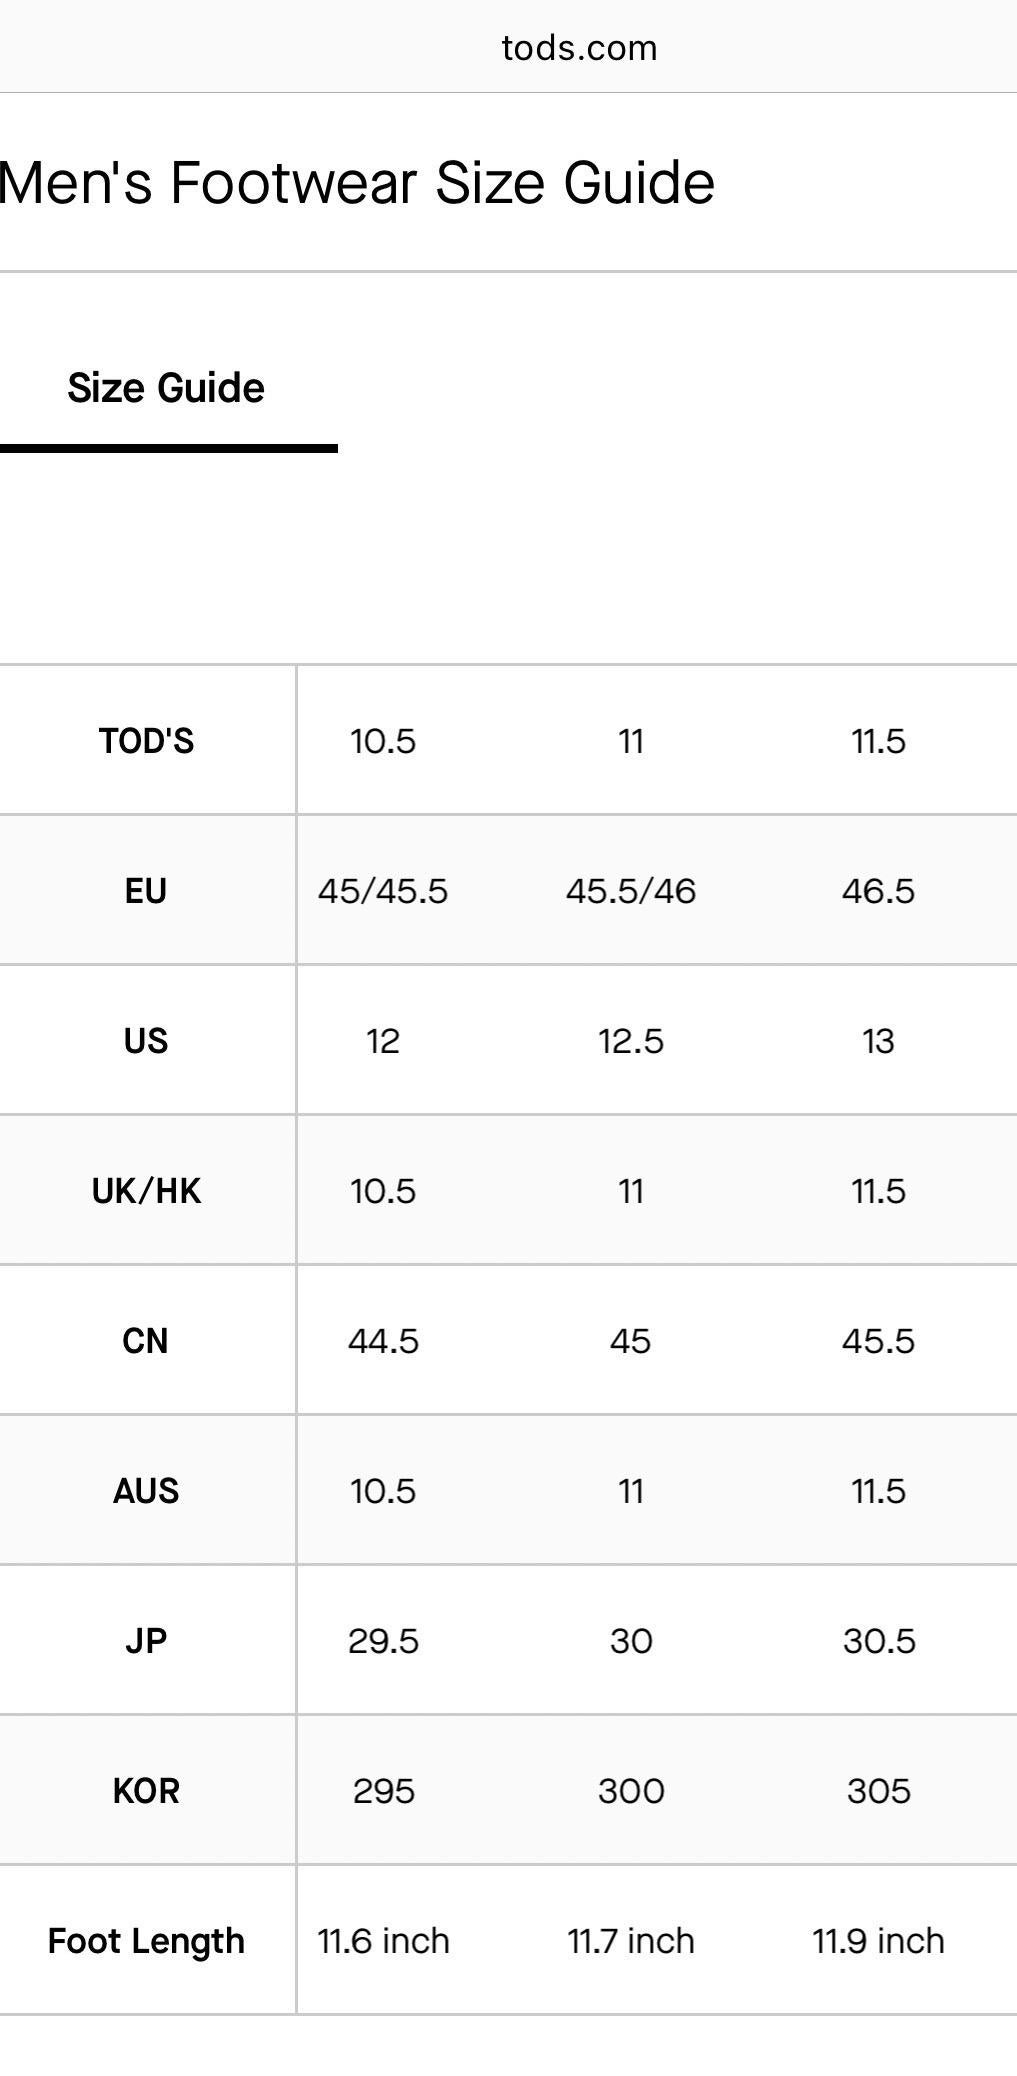Select the JP row label
1017x2076 pixels.
(x=146, y=1641)
